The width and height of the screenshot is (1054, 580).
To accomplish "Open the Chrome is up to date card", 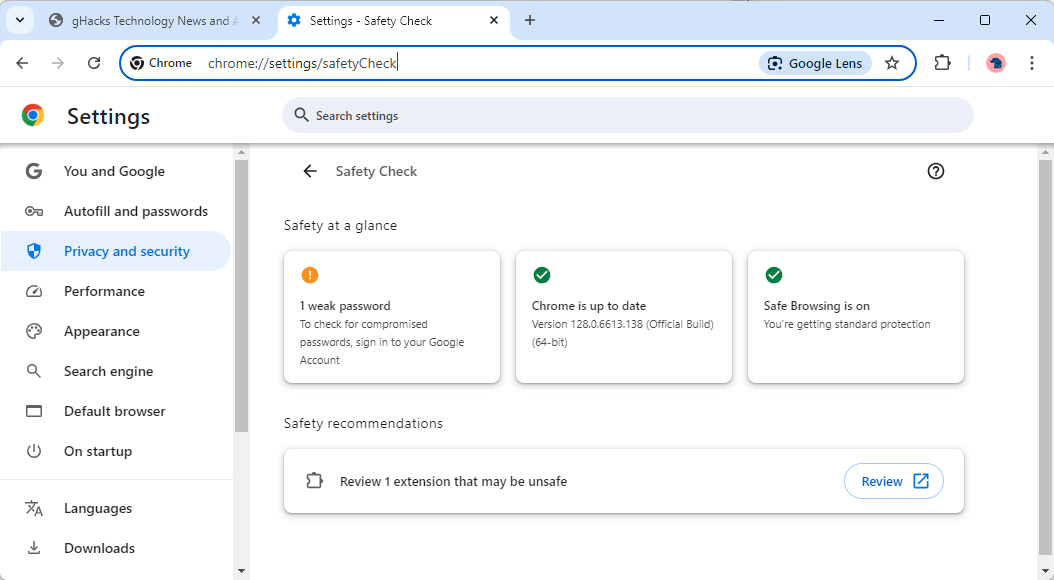I will click(x=624, y=317).
